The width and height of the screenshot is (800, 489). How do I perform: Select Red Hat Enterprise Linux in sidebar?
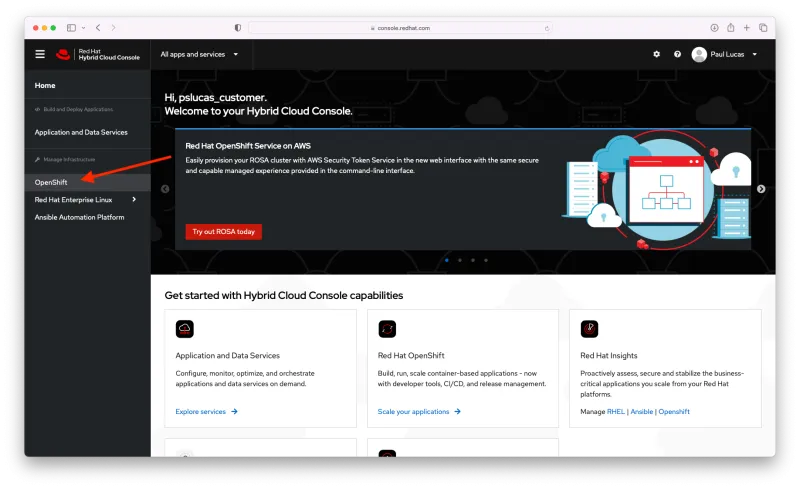click(x=73, y=200)
